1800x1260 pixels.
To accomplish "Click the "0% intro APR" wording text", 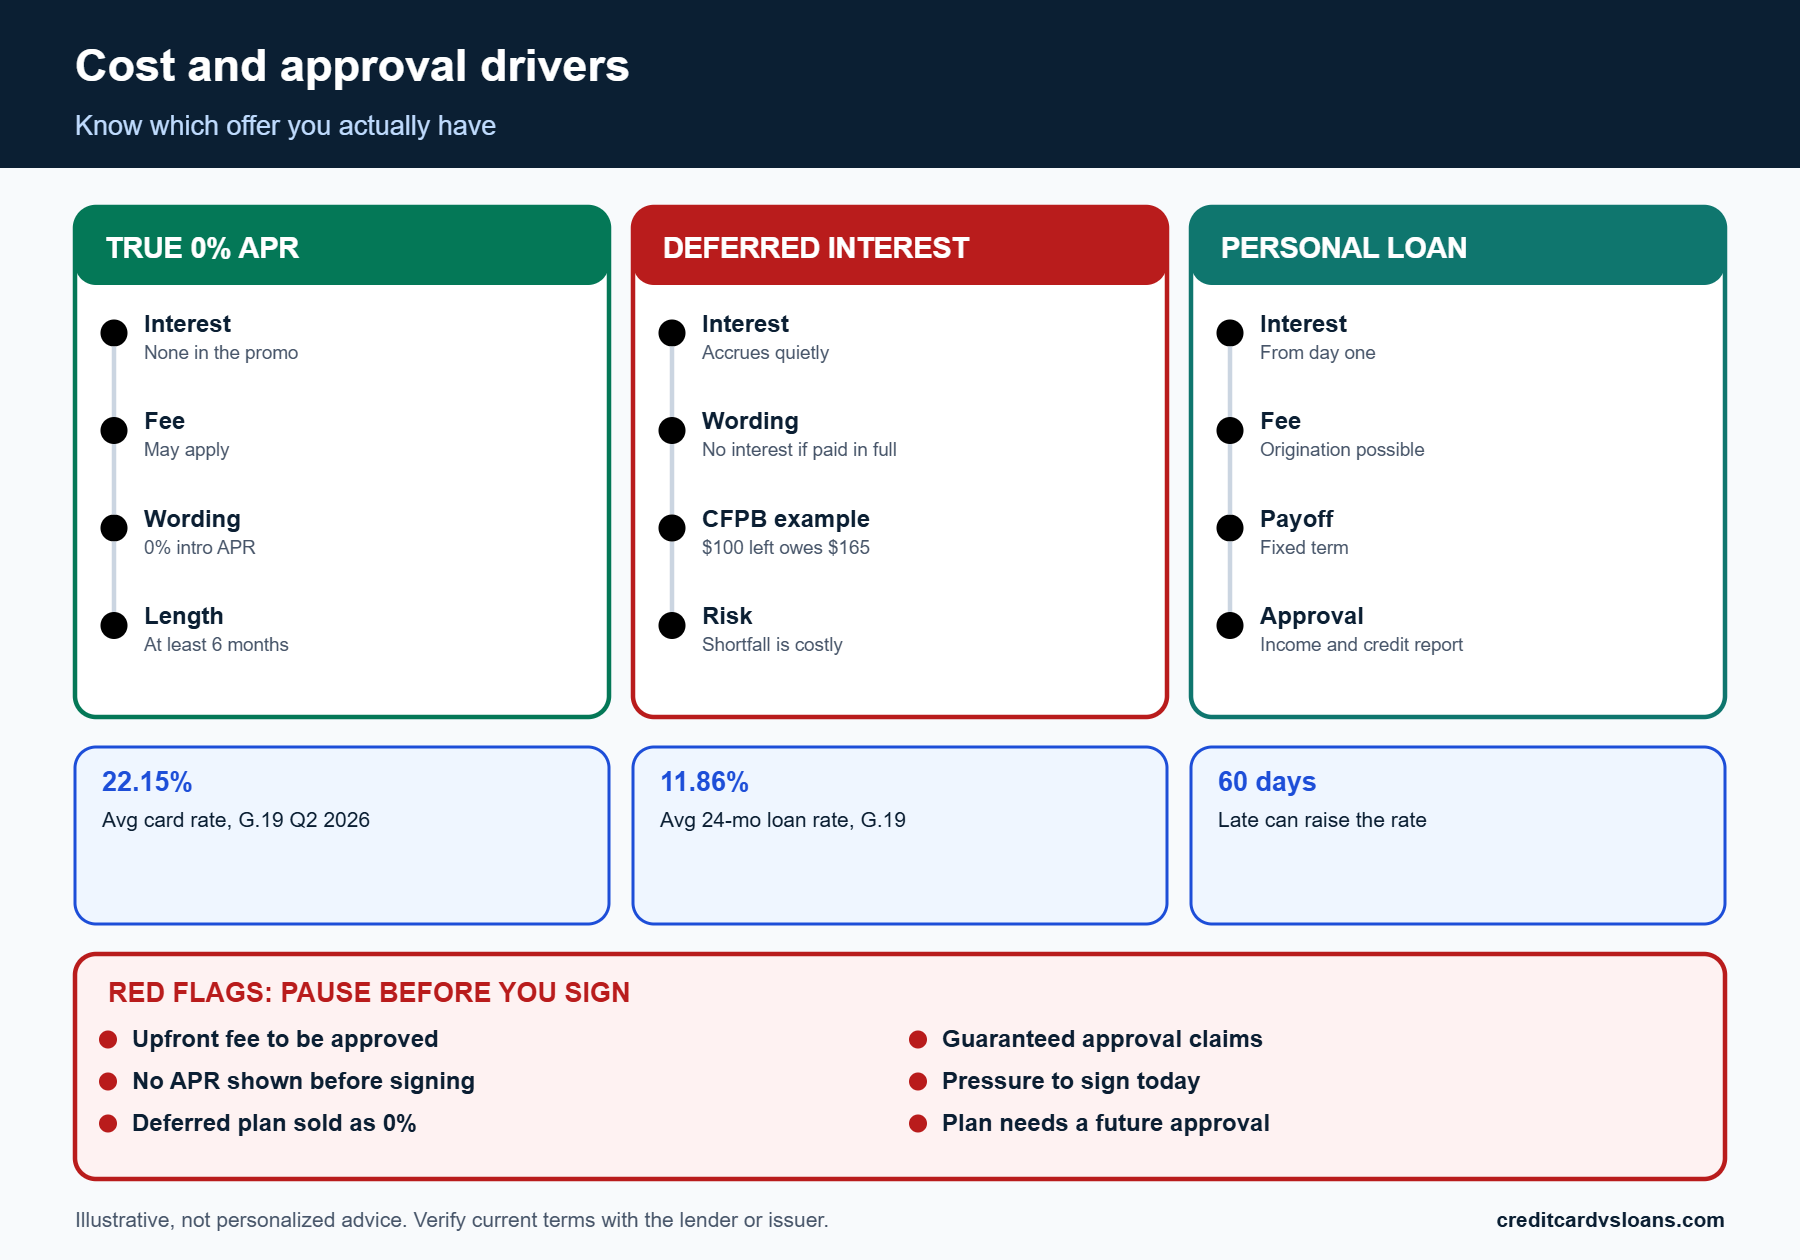I will 200,548.
